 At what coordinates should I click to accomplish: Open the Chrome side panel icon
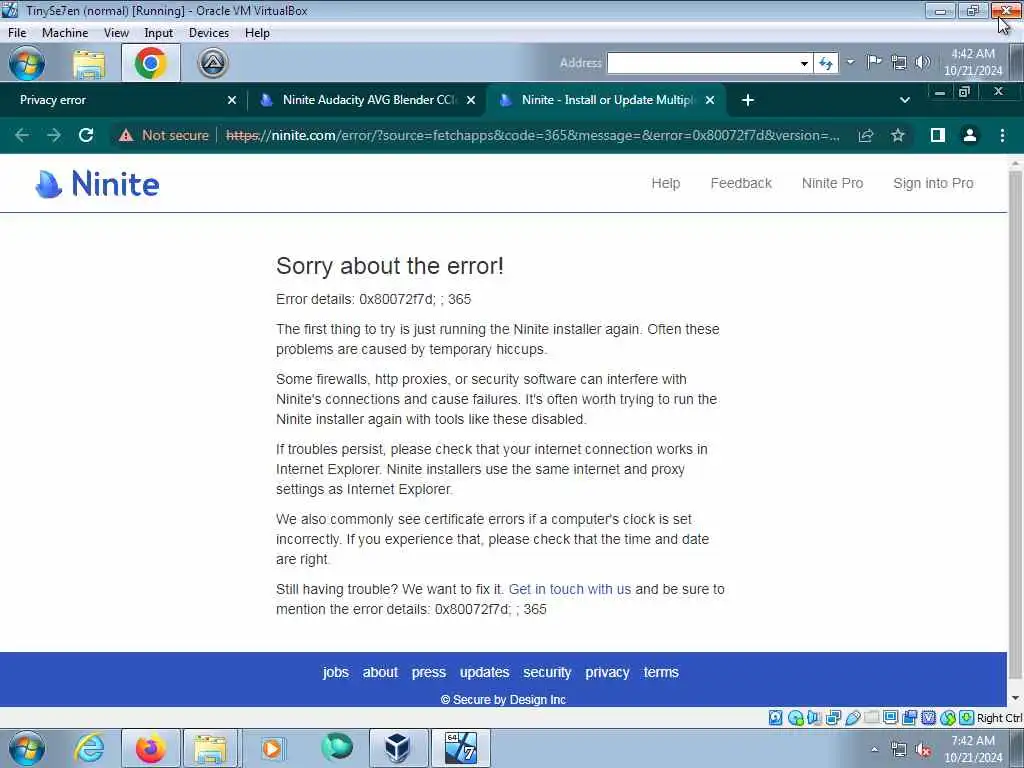coord(937,135)
